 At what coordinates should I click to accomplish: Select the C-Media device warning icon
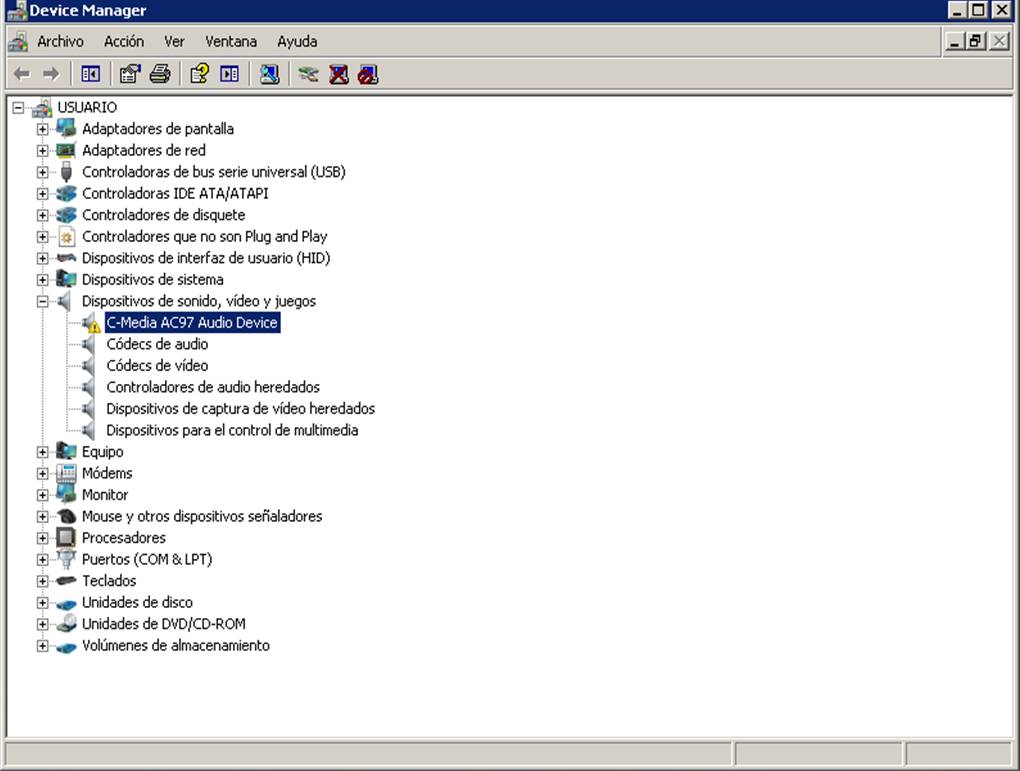click(x=90, y=323)
